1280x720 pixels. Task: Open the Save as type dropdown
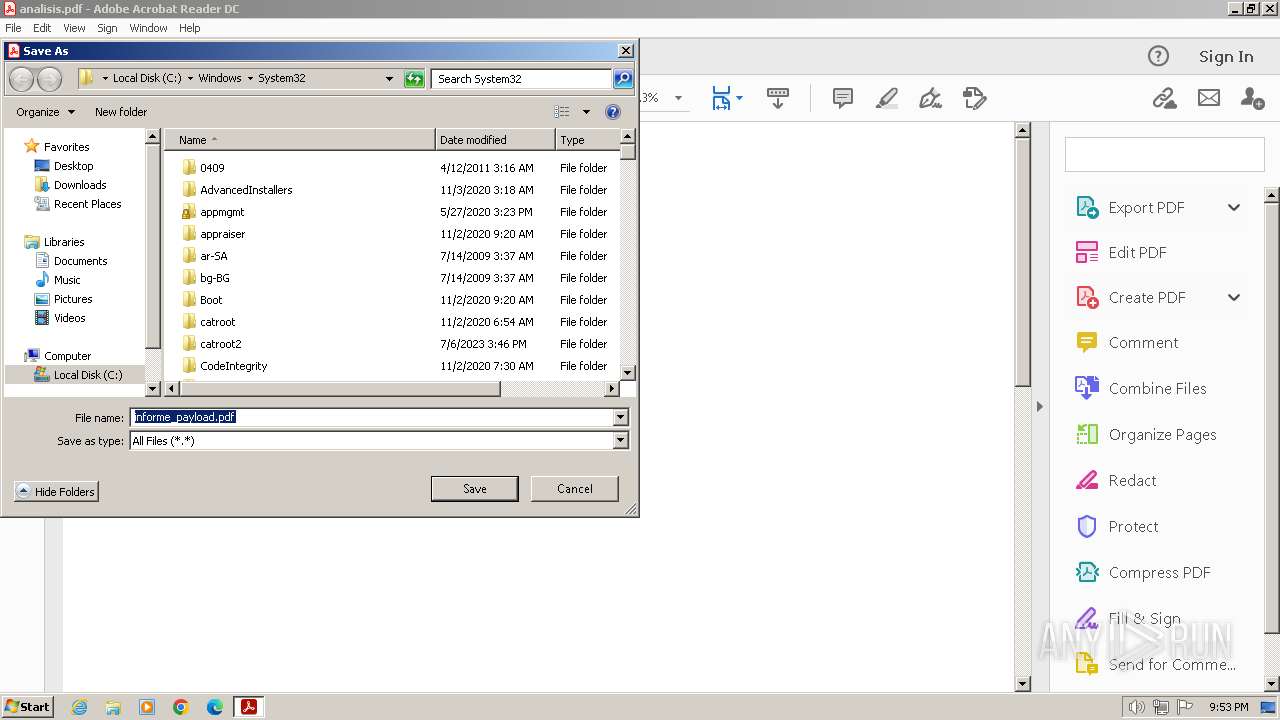(x=620, y=440)
